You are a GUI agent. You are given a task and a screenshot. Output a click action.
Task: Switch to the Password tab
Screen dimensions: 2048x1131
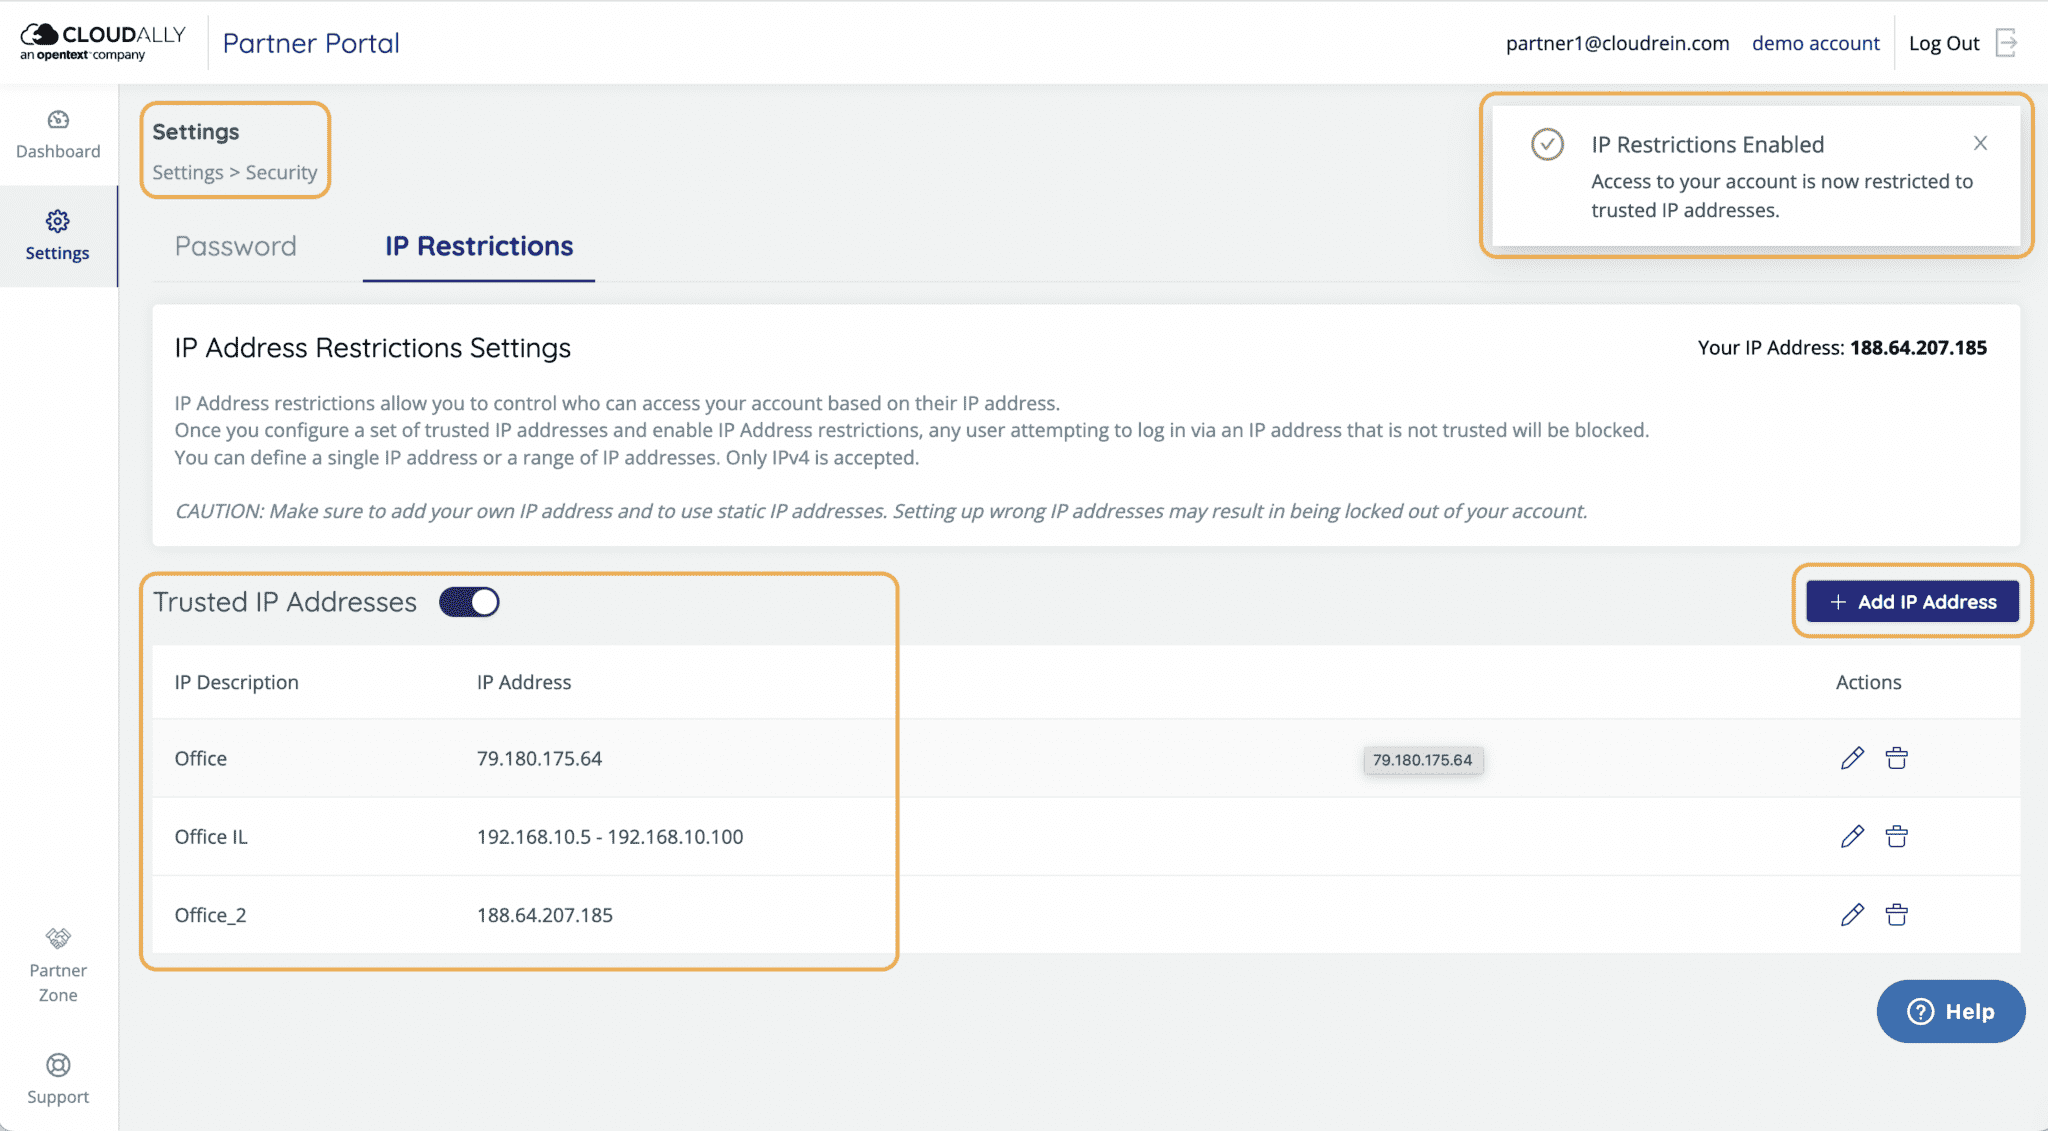click(236, 246)
